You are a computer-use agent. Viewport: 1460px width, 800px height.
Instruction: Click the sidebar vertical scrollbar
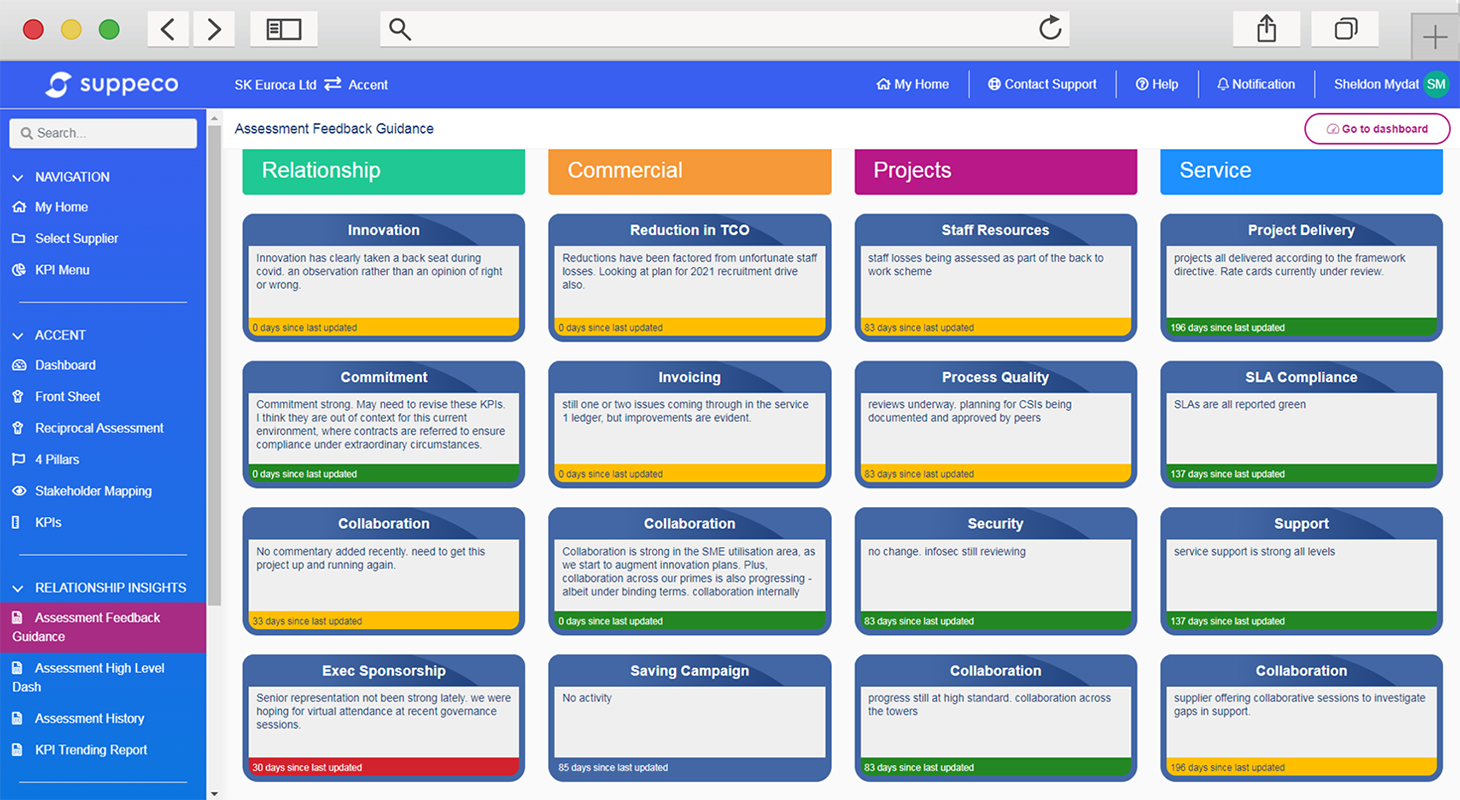214,365
